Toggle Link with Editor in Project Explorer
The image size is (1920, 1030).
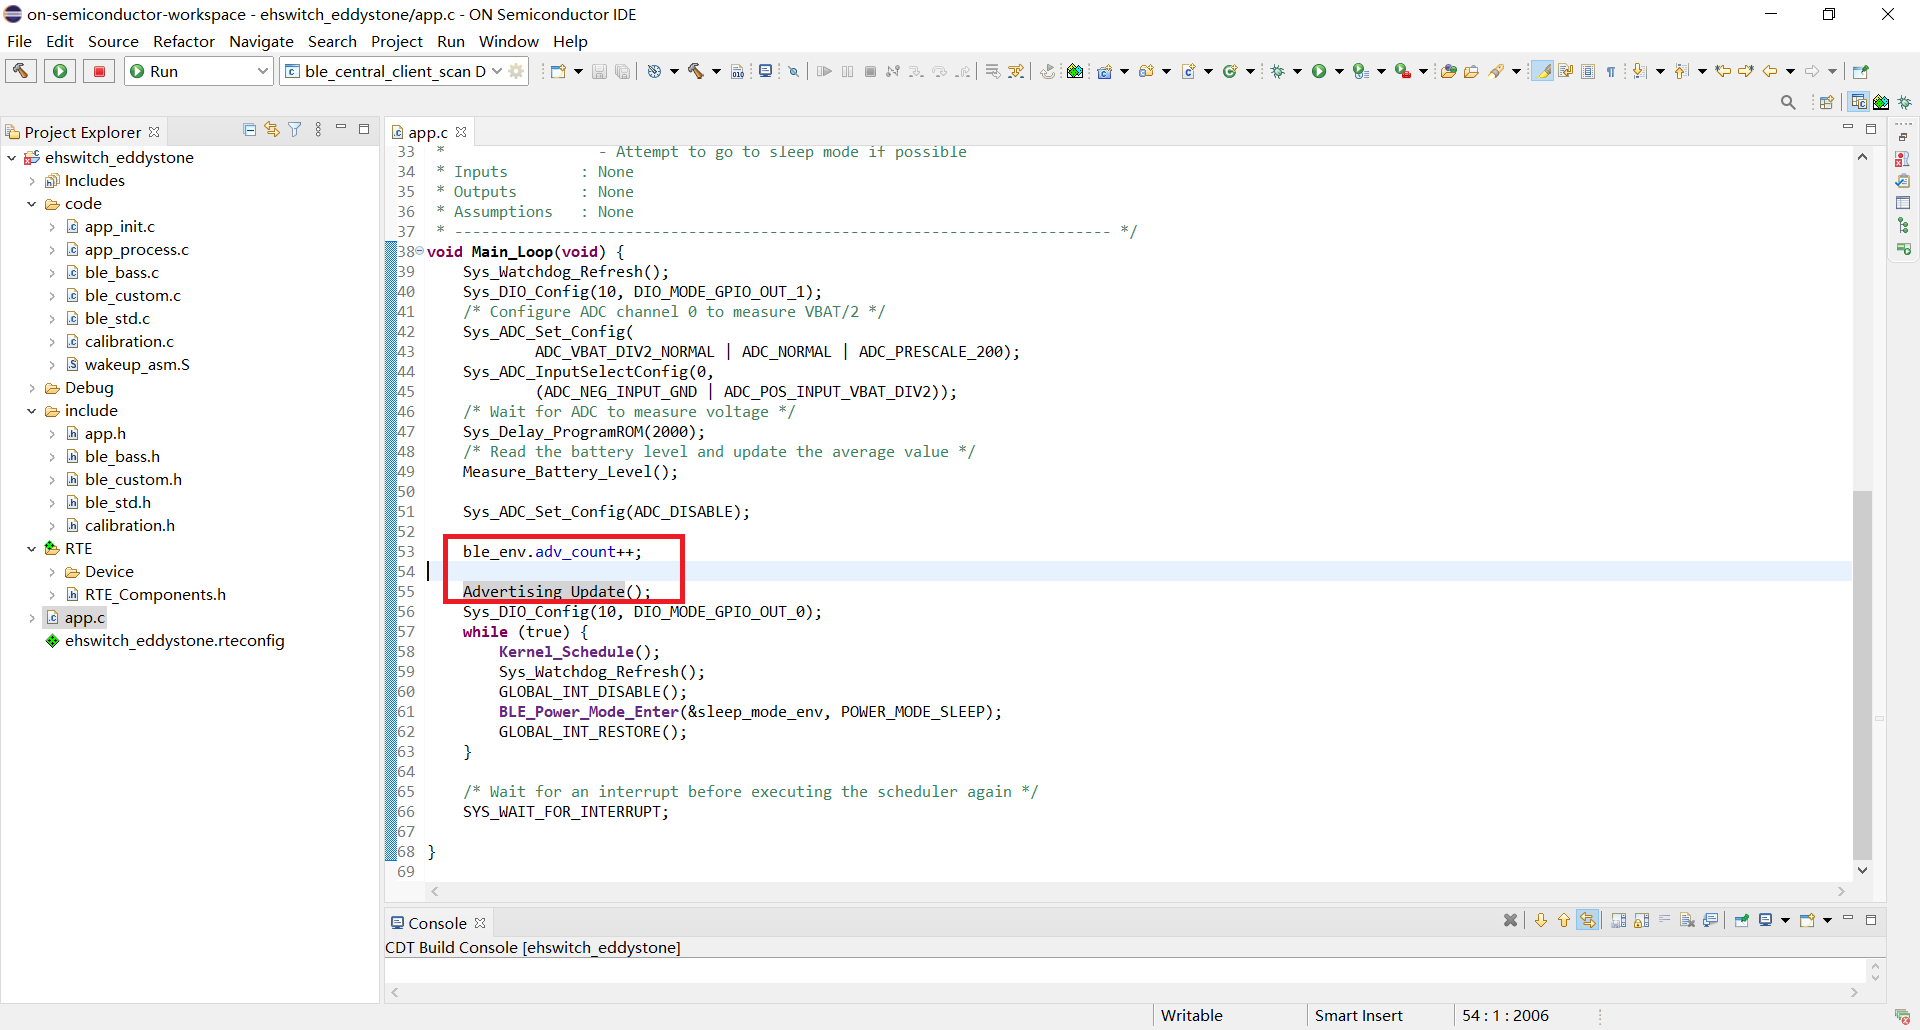pyautogui.click(x=272, y=130)
